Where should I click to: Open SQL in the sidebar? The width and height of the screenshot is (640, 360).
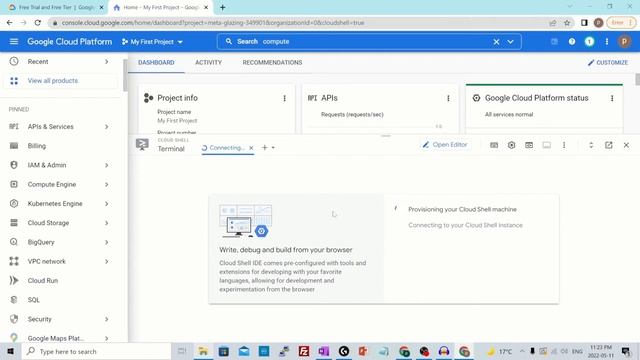point(33,300)
